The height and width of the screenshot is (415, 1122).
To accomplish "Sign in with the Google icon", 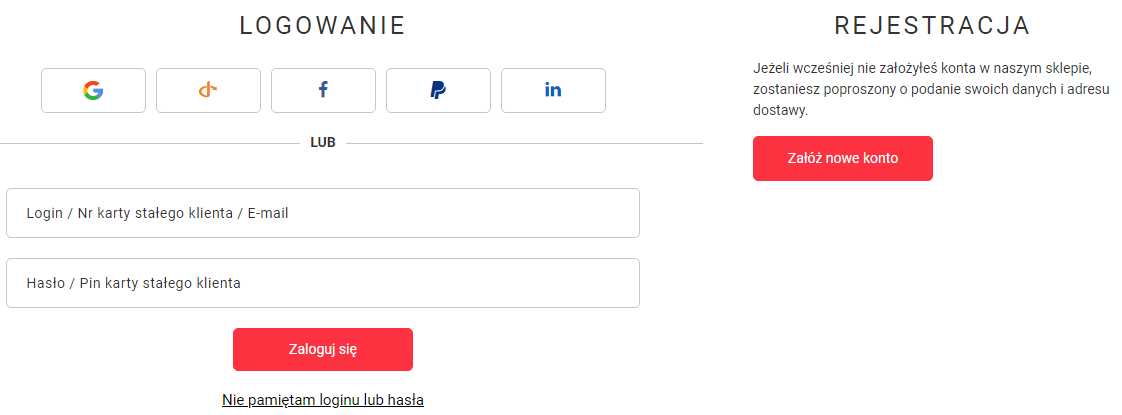I will pyautogui.click(x=93, y=91).
